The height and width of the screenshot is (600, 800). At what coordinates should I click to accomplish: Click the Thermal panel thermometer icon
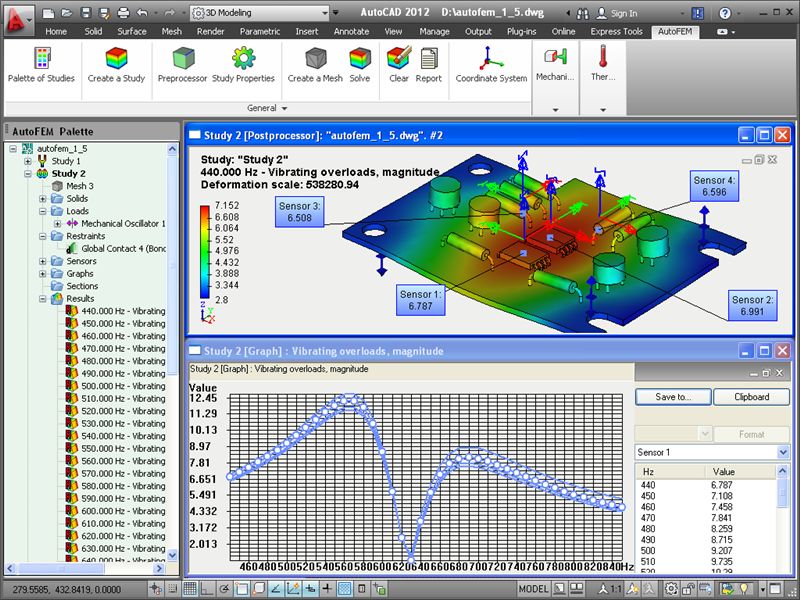[x=603, y=56]
